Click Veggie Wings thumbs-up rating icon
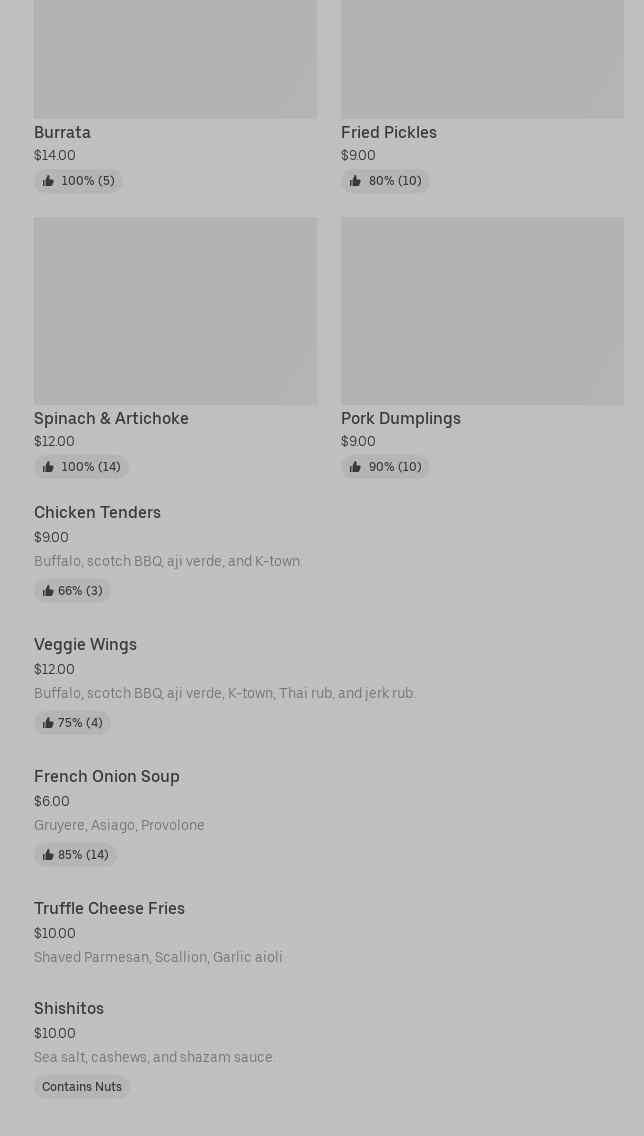Viewport: 644px width, 1136px height. 48,723
